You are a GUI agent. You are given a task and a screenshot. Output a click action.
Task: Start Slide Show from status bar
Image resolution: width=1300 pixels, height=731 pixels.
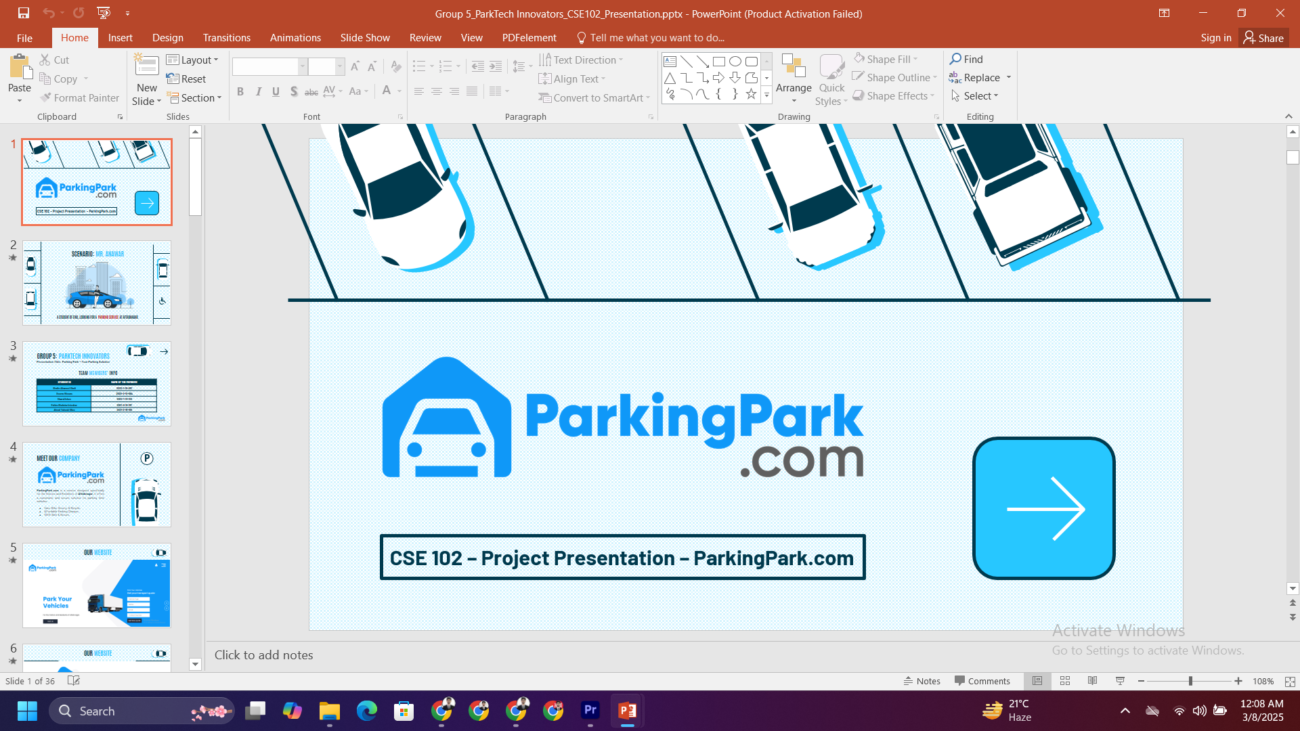[x=1119, y=681]
